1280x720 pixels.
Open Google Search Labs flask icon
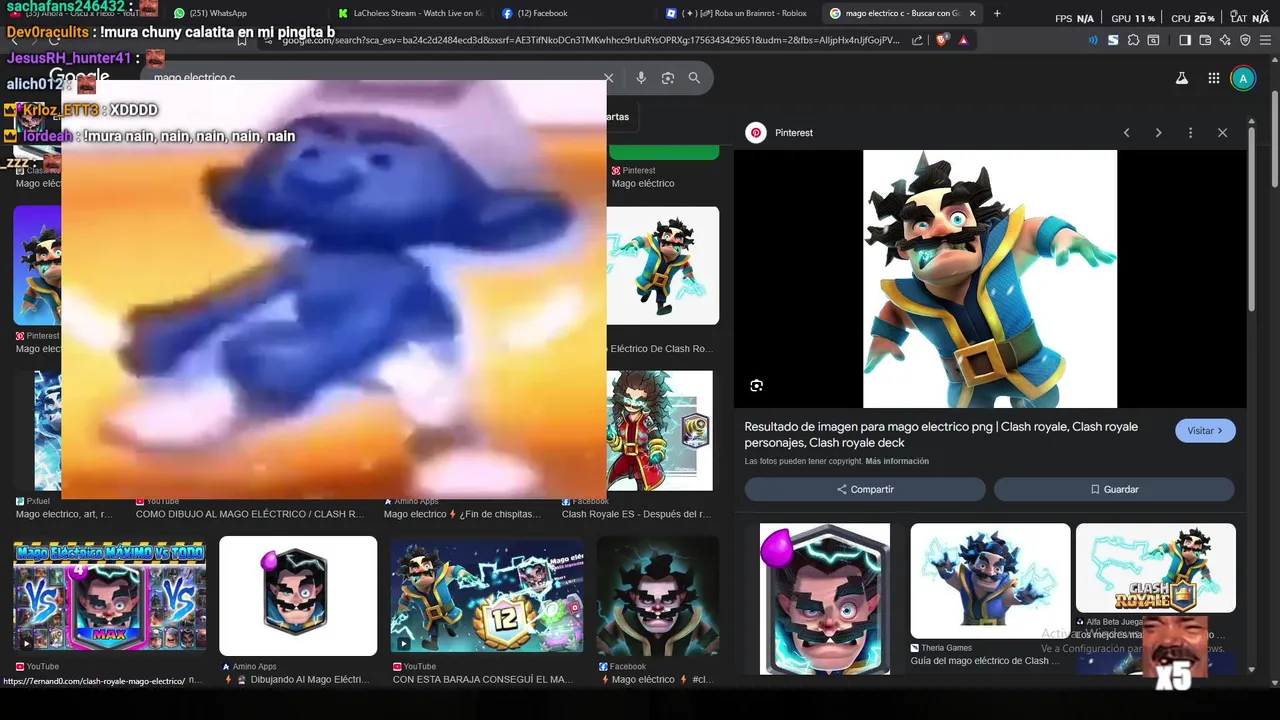click(x=1181, y=78)
